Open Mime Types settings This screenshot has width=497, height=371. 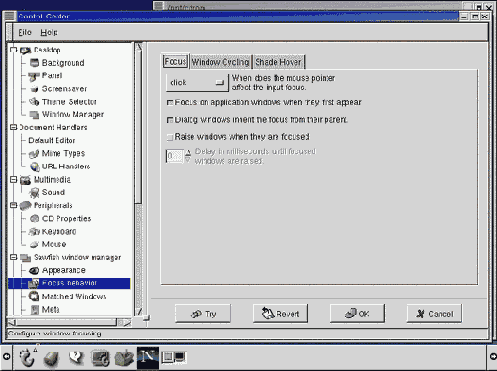click(63, 153)
